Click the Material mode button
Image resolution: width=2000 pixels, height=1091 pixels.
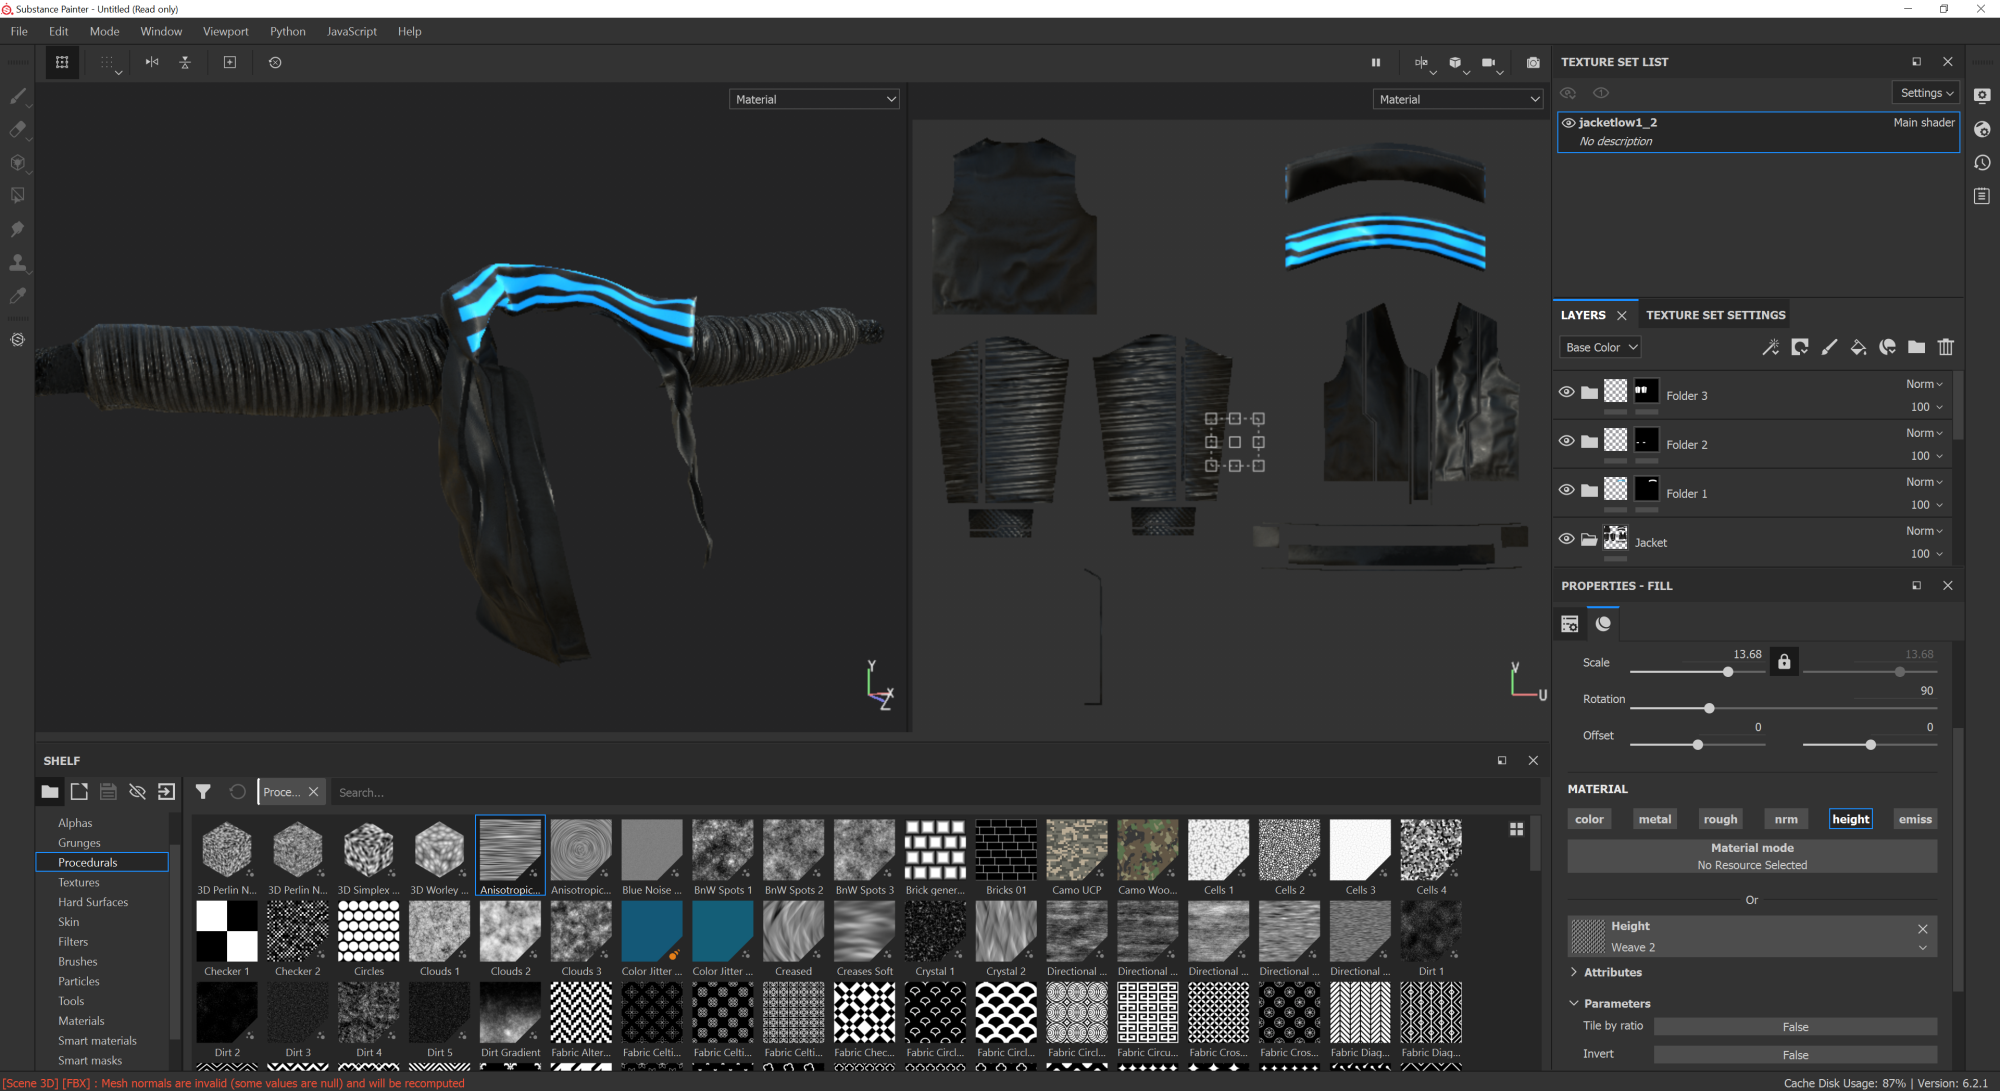pos(1752,856)
